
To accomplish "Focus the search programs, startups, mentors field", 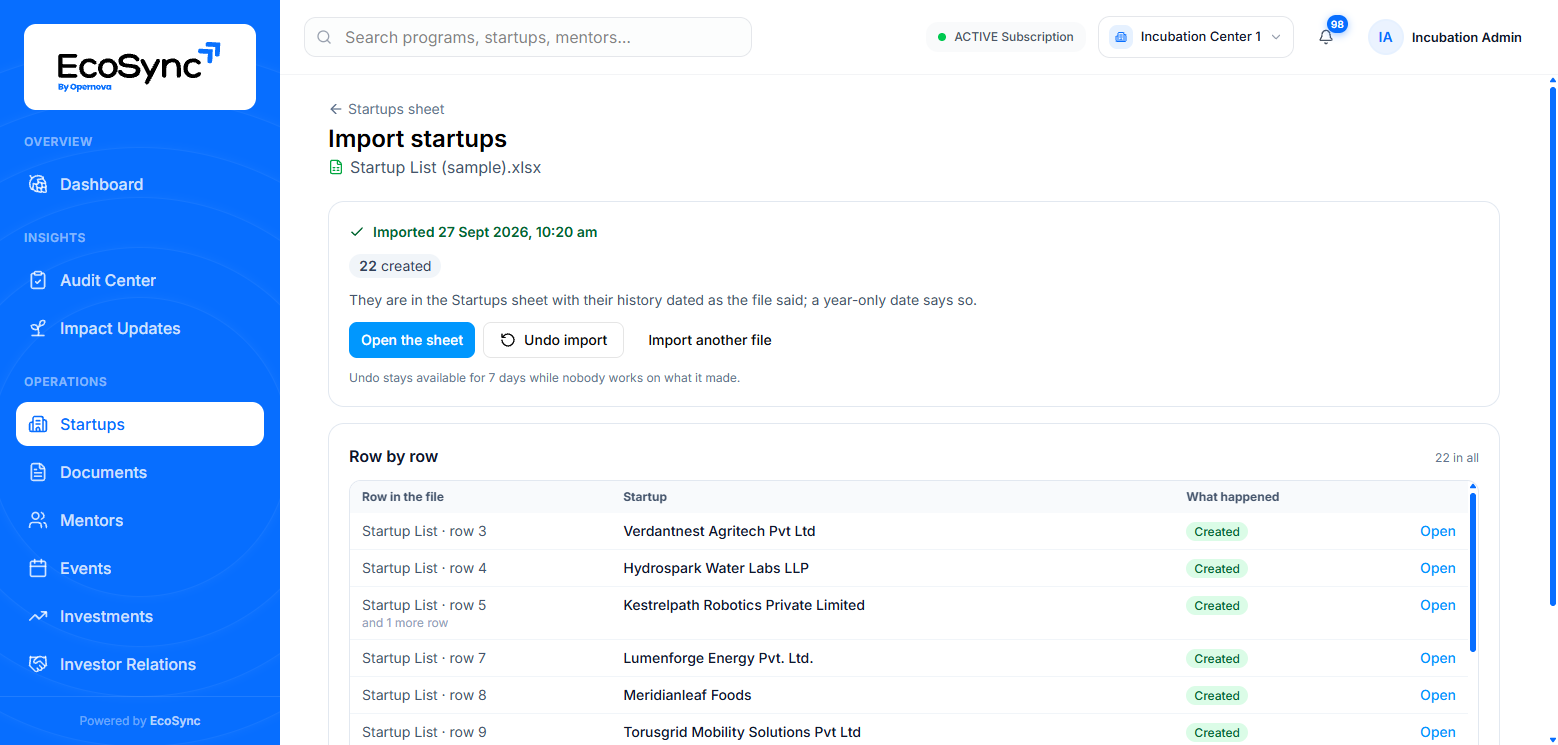I will click(528, 37).
